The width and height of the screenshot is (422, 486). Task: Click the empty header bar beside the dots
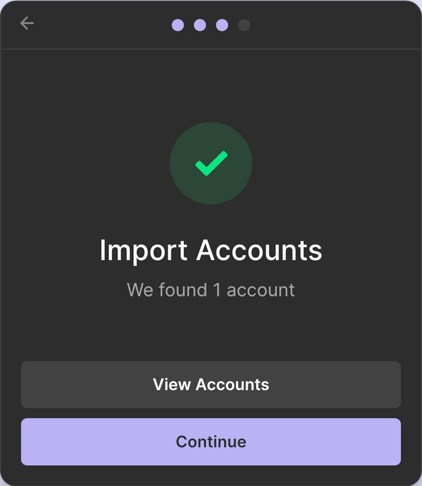(333, 25)
